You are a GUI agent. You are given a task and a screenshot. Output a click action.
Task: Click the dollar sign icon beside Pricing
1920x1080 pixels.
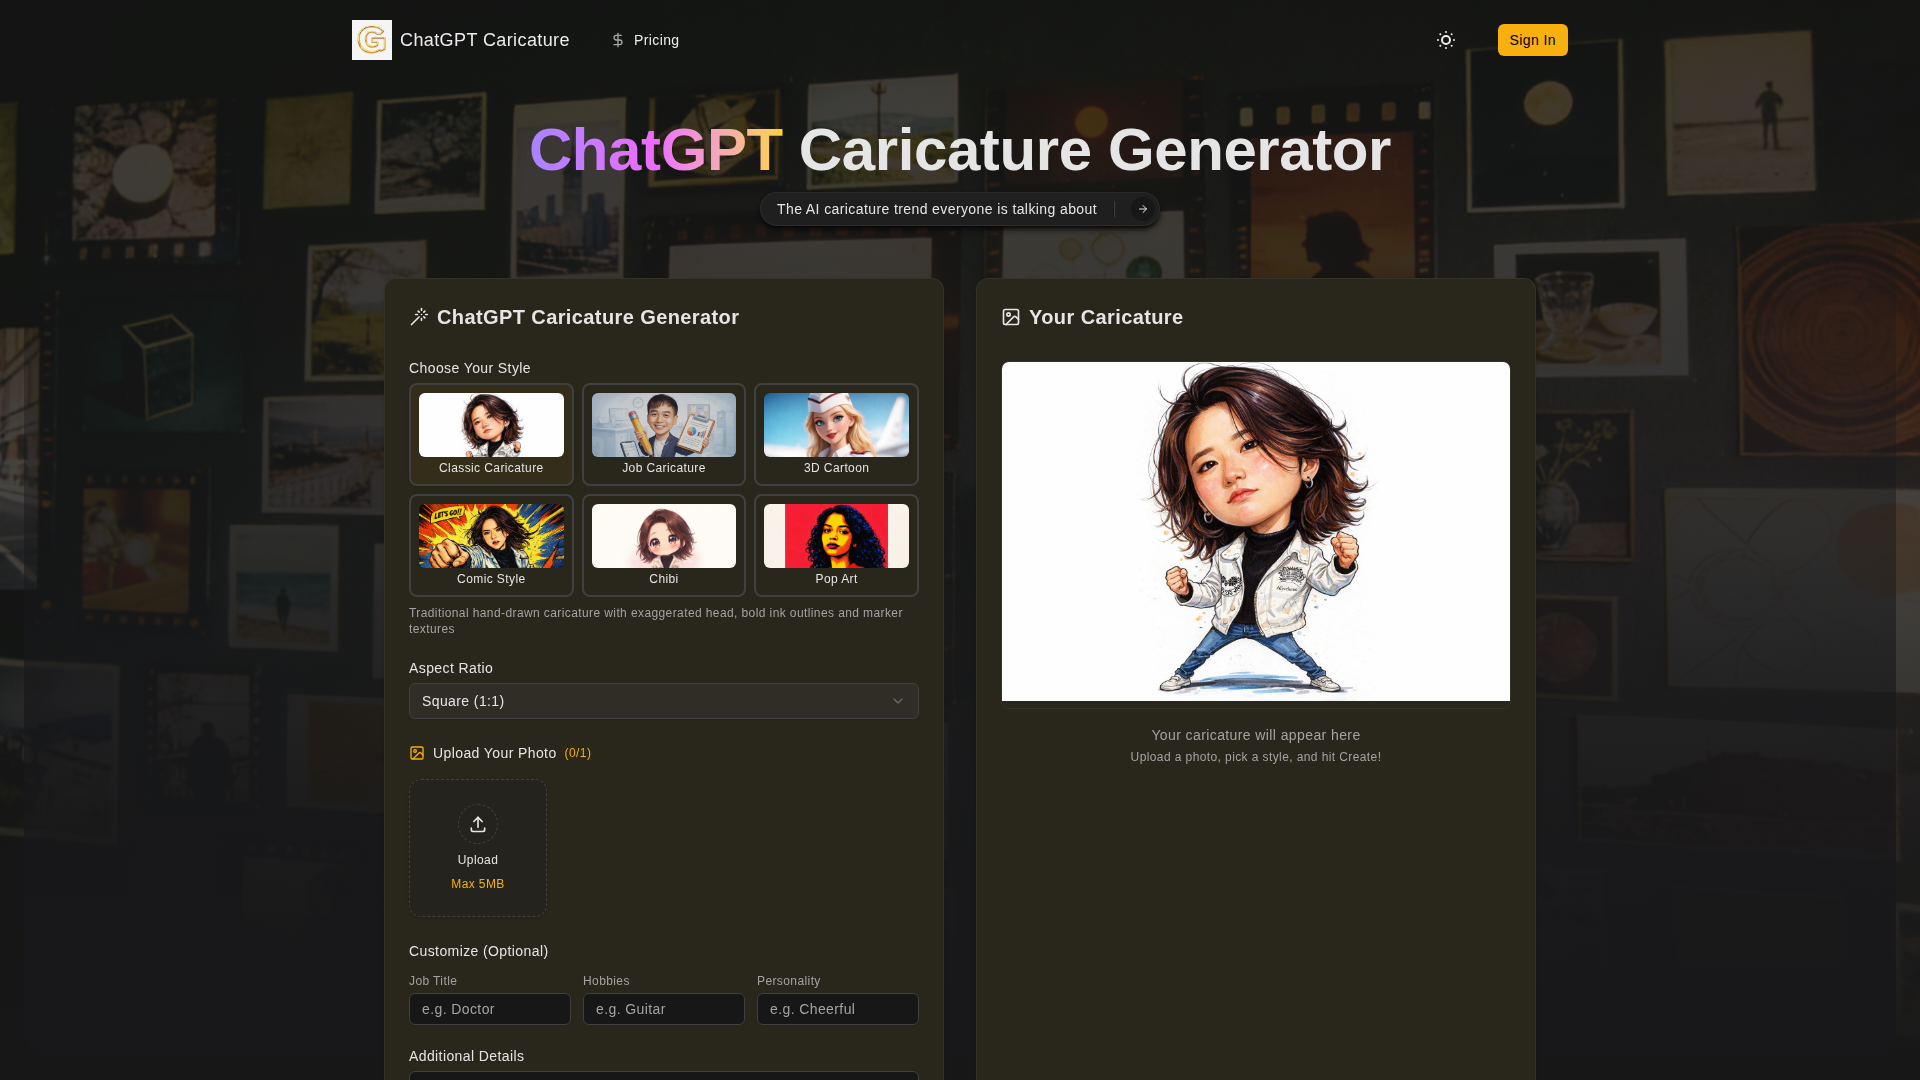(618, 40)
